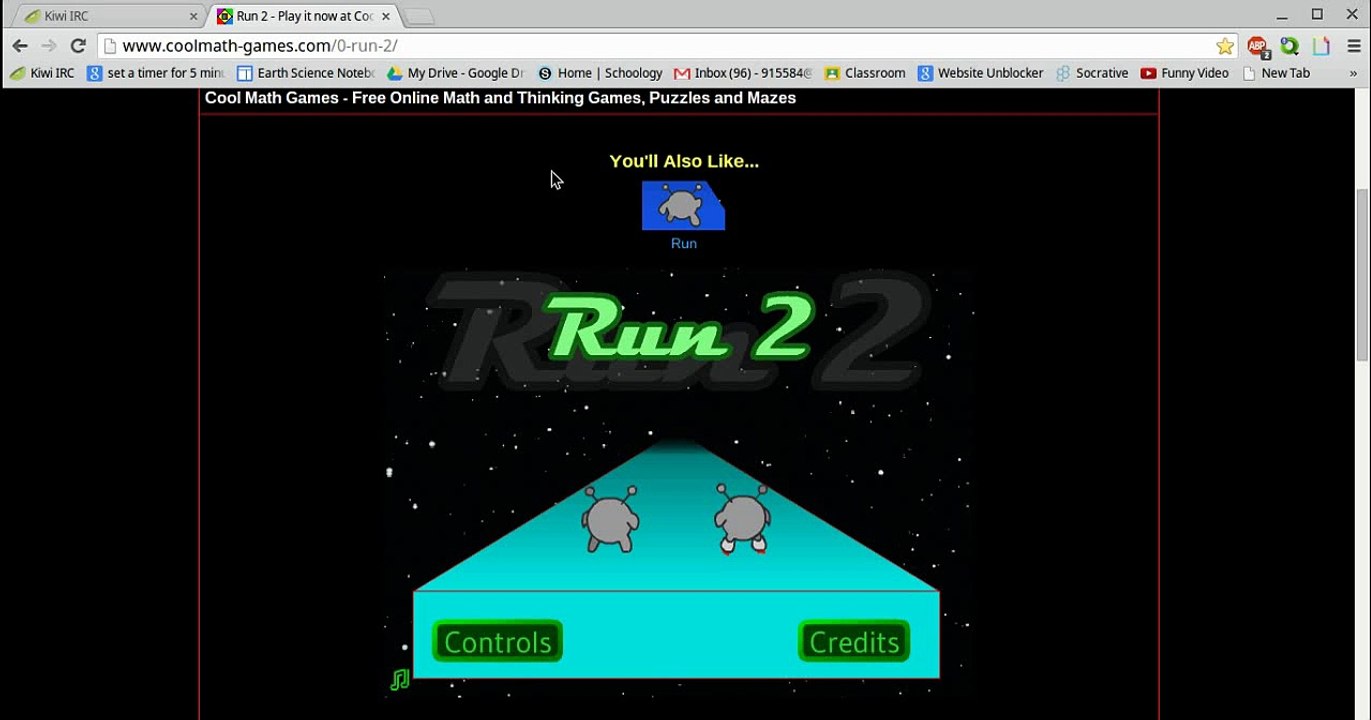The height and width of the screenshot is (720, 1371).
Task: Open the Socrative bookmark
Action: (1092, 73)
